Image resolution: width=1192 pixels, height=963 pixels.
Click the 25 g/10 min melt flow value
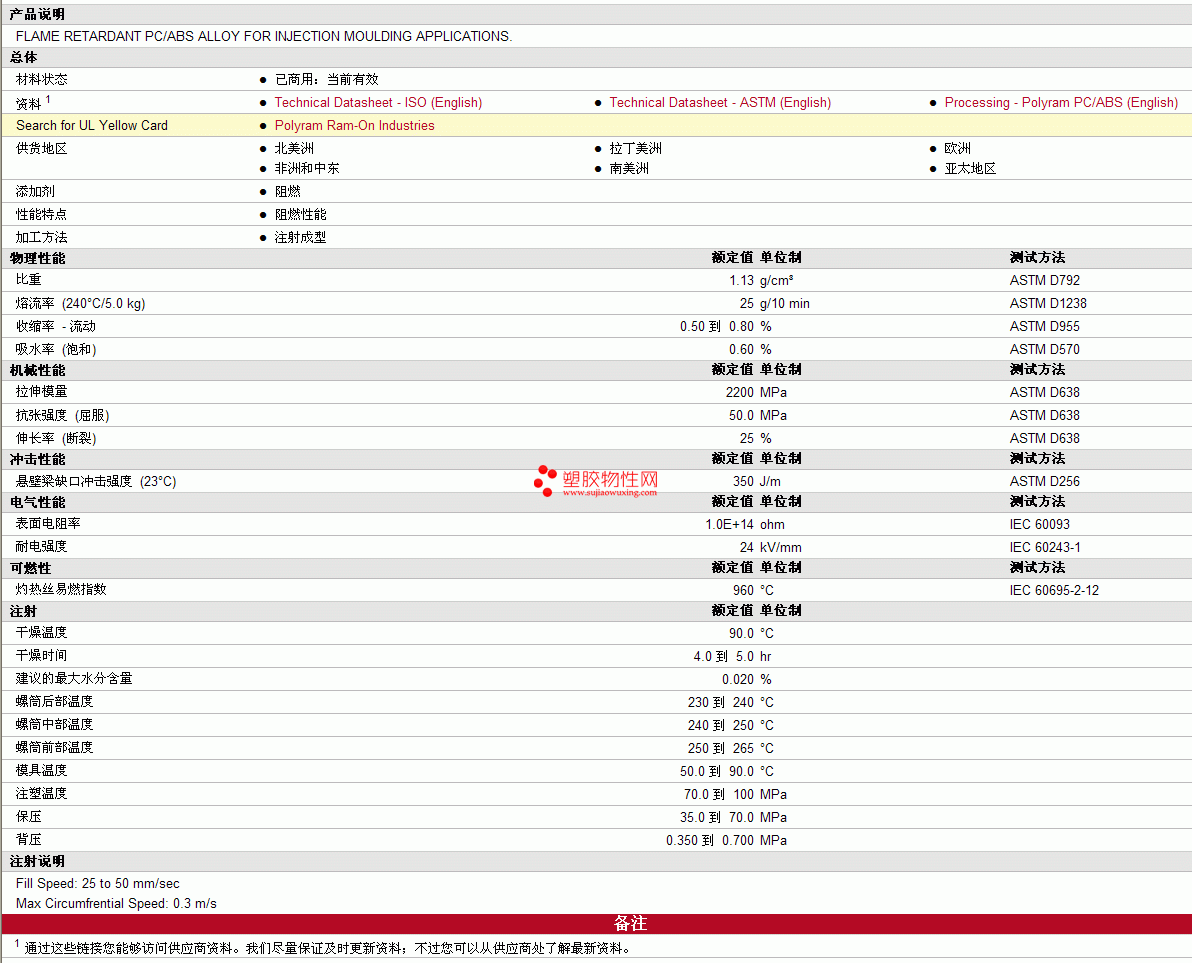[x=774, y=303]
